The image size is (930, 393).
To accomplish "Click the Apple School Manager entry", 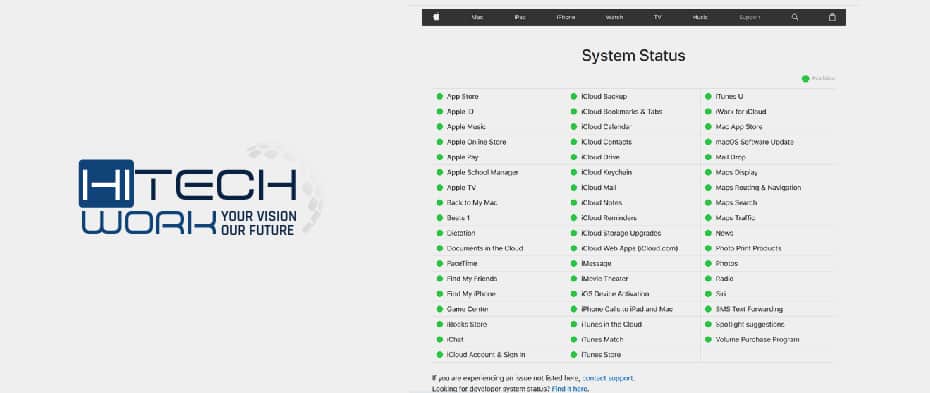I will point(477,172).
